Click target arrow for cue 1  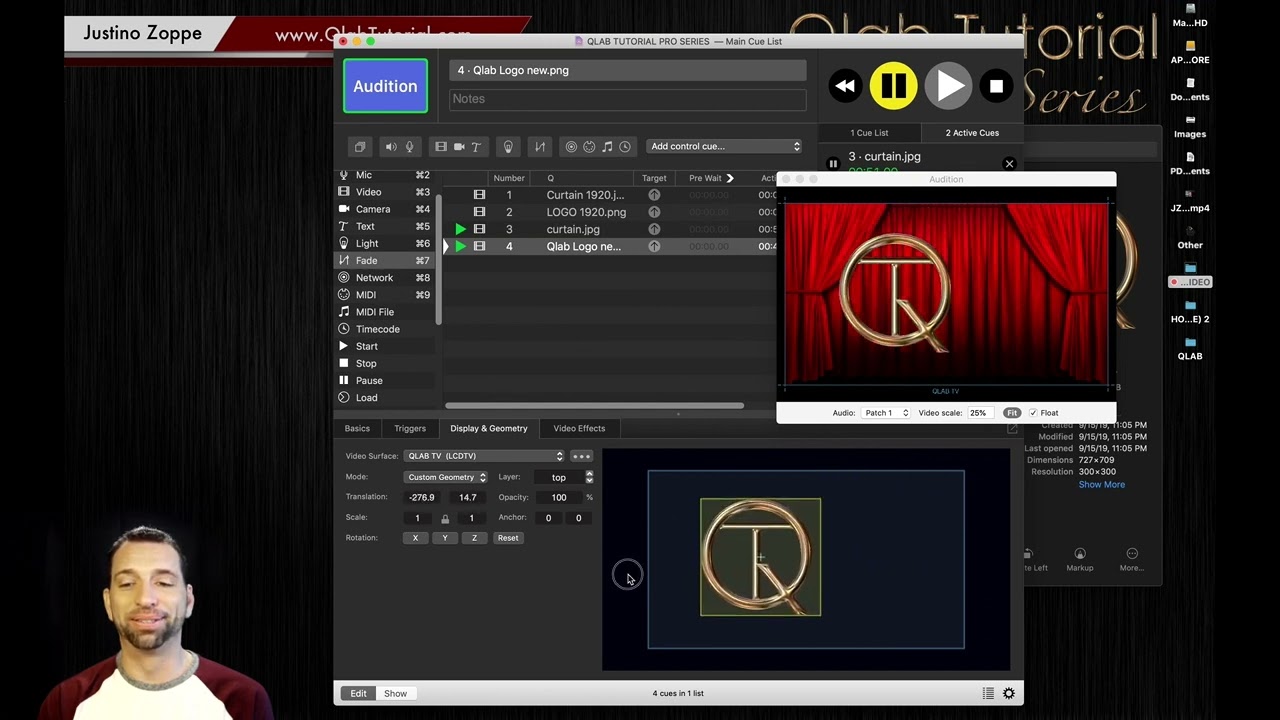pyautogui.click(x=654, y=195)
